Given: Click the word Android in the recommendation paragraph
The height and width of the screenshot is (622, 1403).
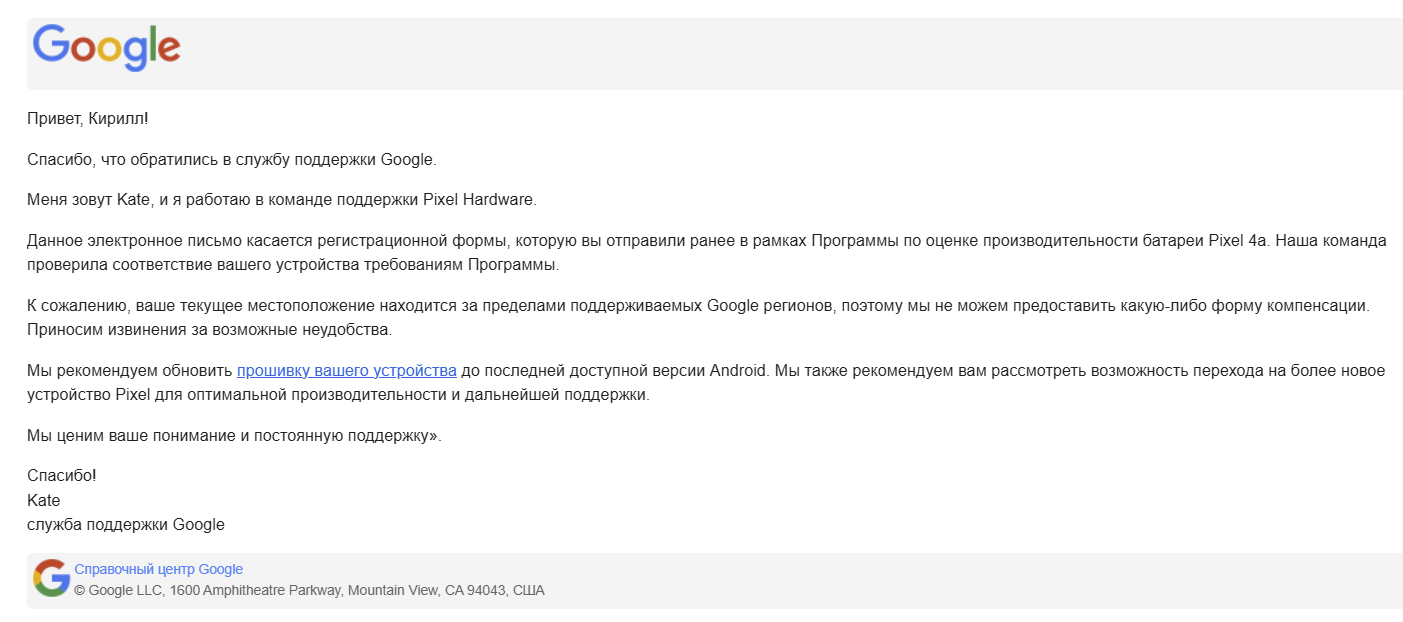Looking at the screenshot, I should click(738, 371).
